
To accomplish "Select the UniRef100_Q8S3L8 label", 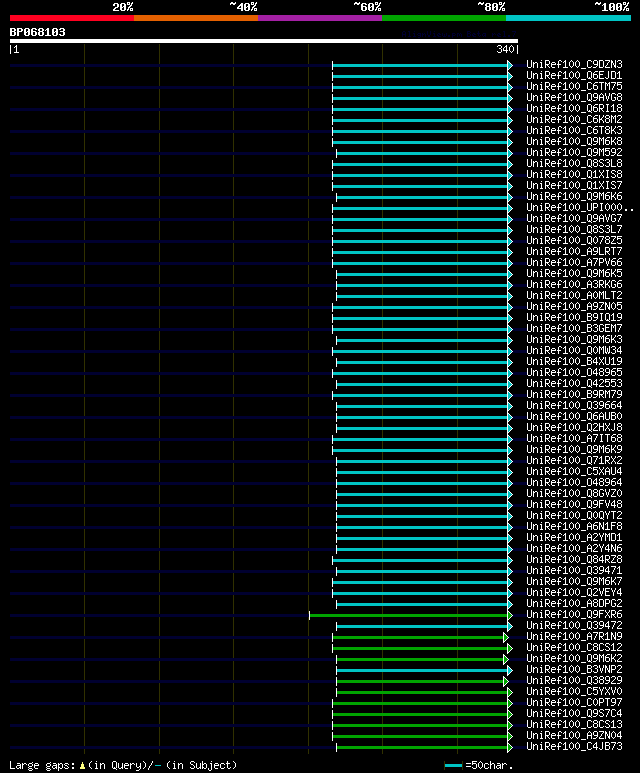I will click(x=574, y=163).
